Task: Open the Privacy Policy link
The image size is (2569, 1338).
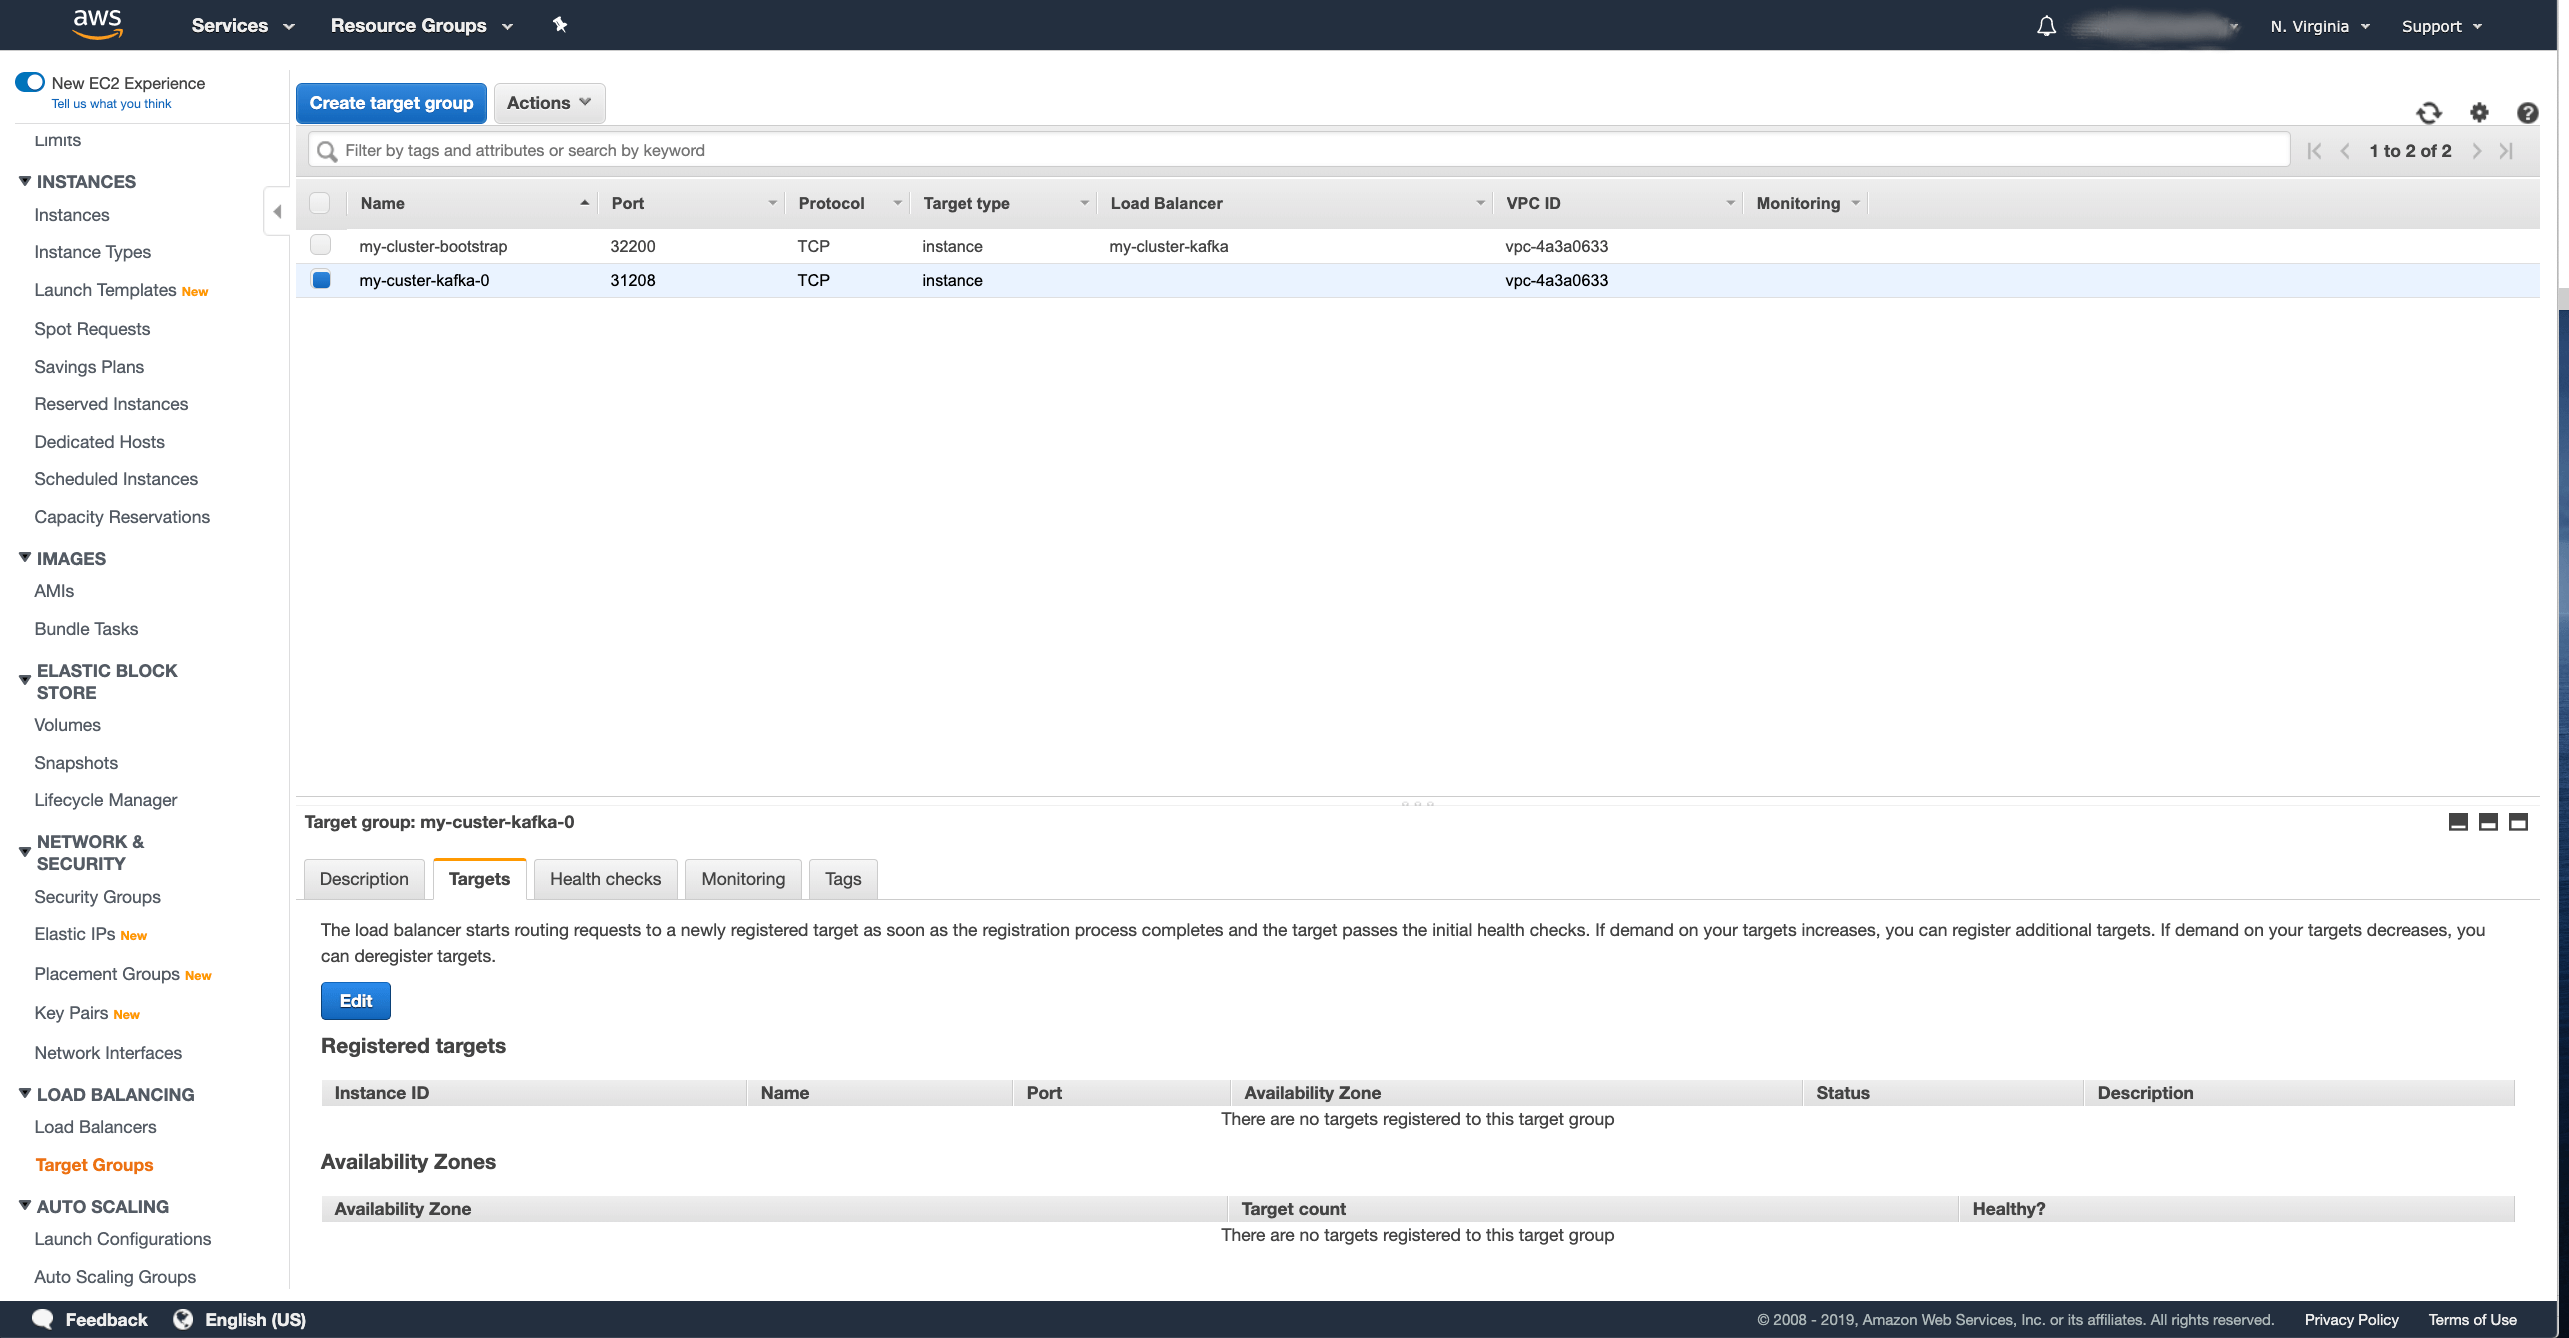Action: tap(2351, 1320)
